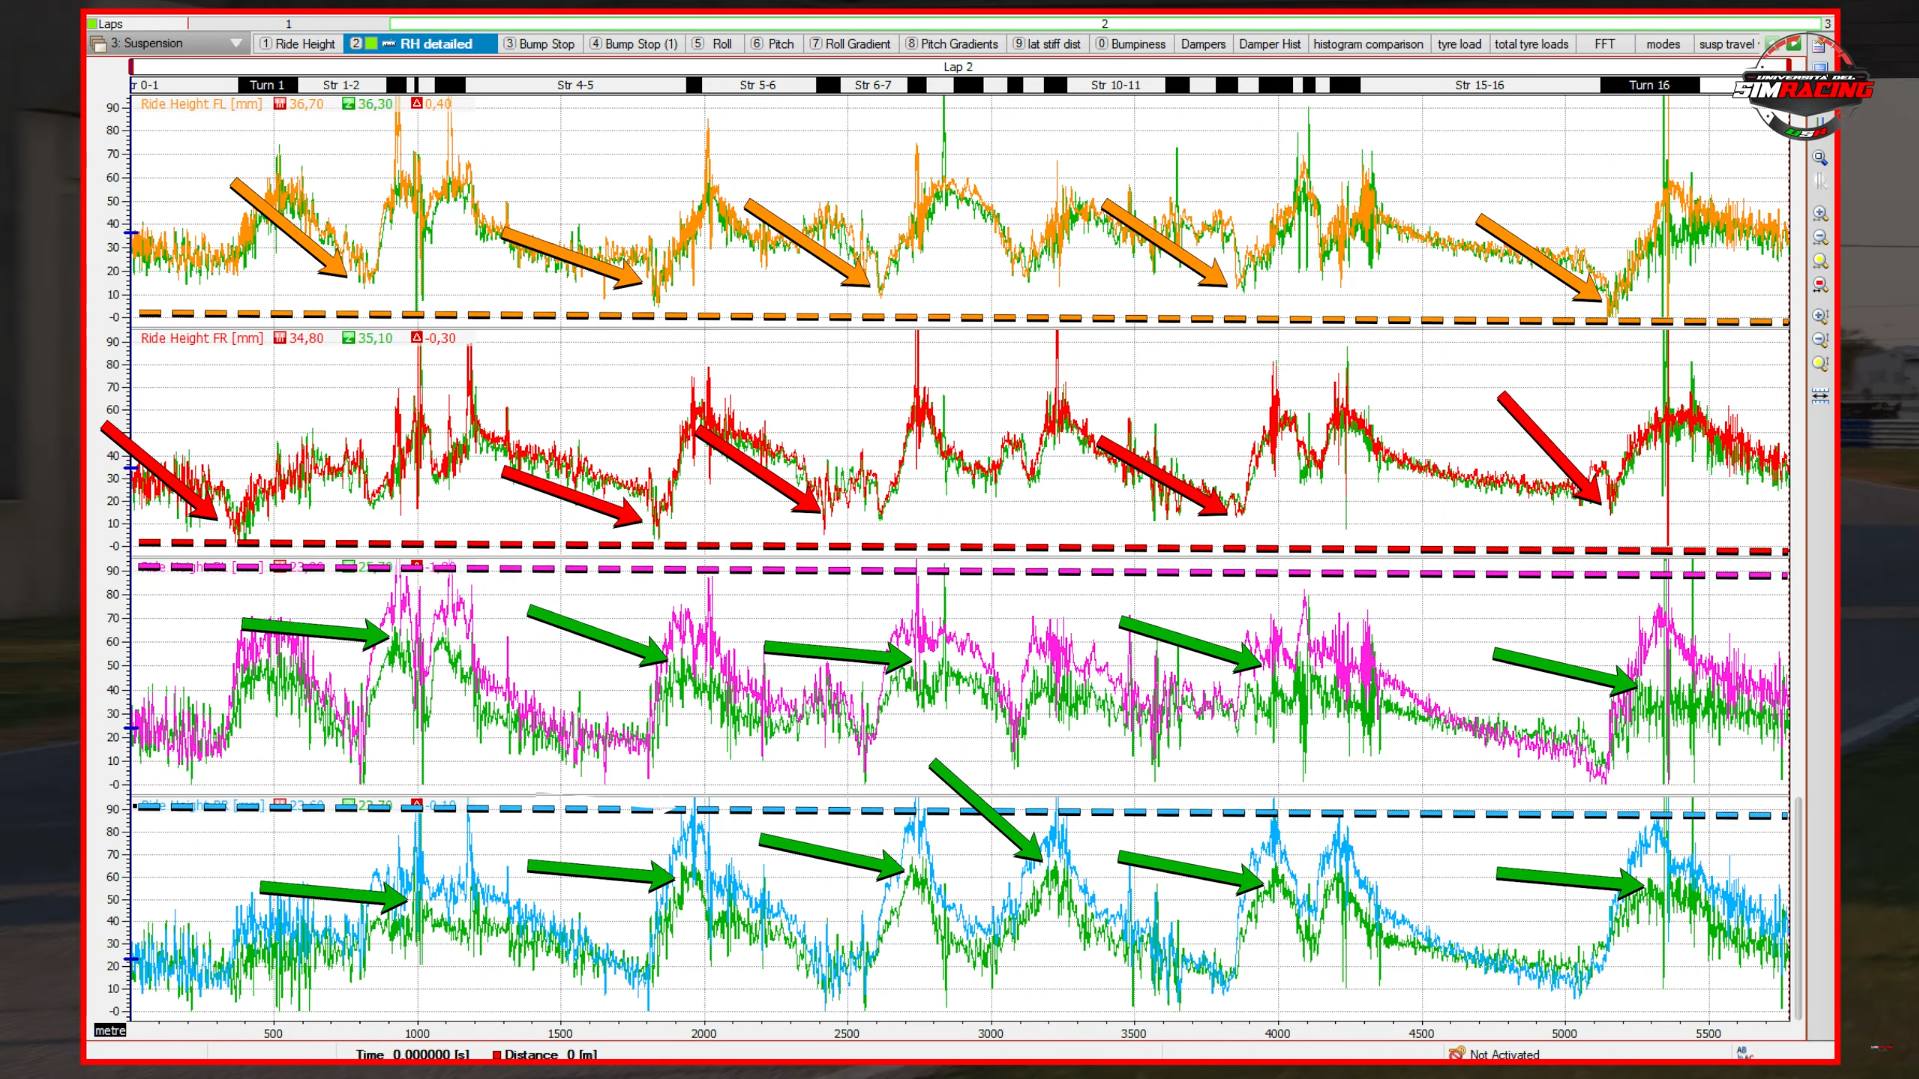
Task: Open the histogram comparison tab
Action: pos(1367,44)
